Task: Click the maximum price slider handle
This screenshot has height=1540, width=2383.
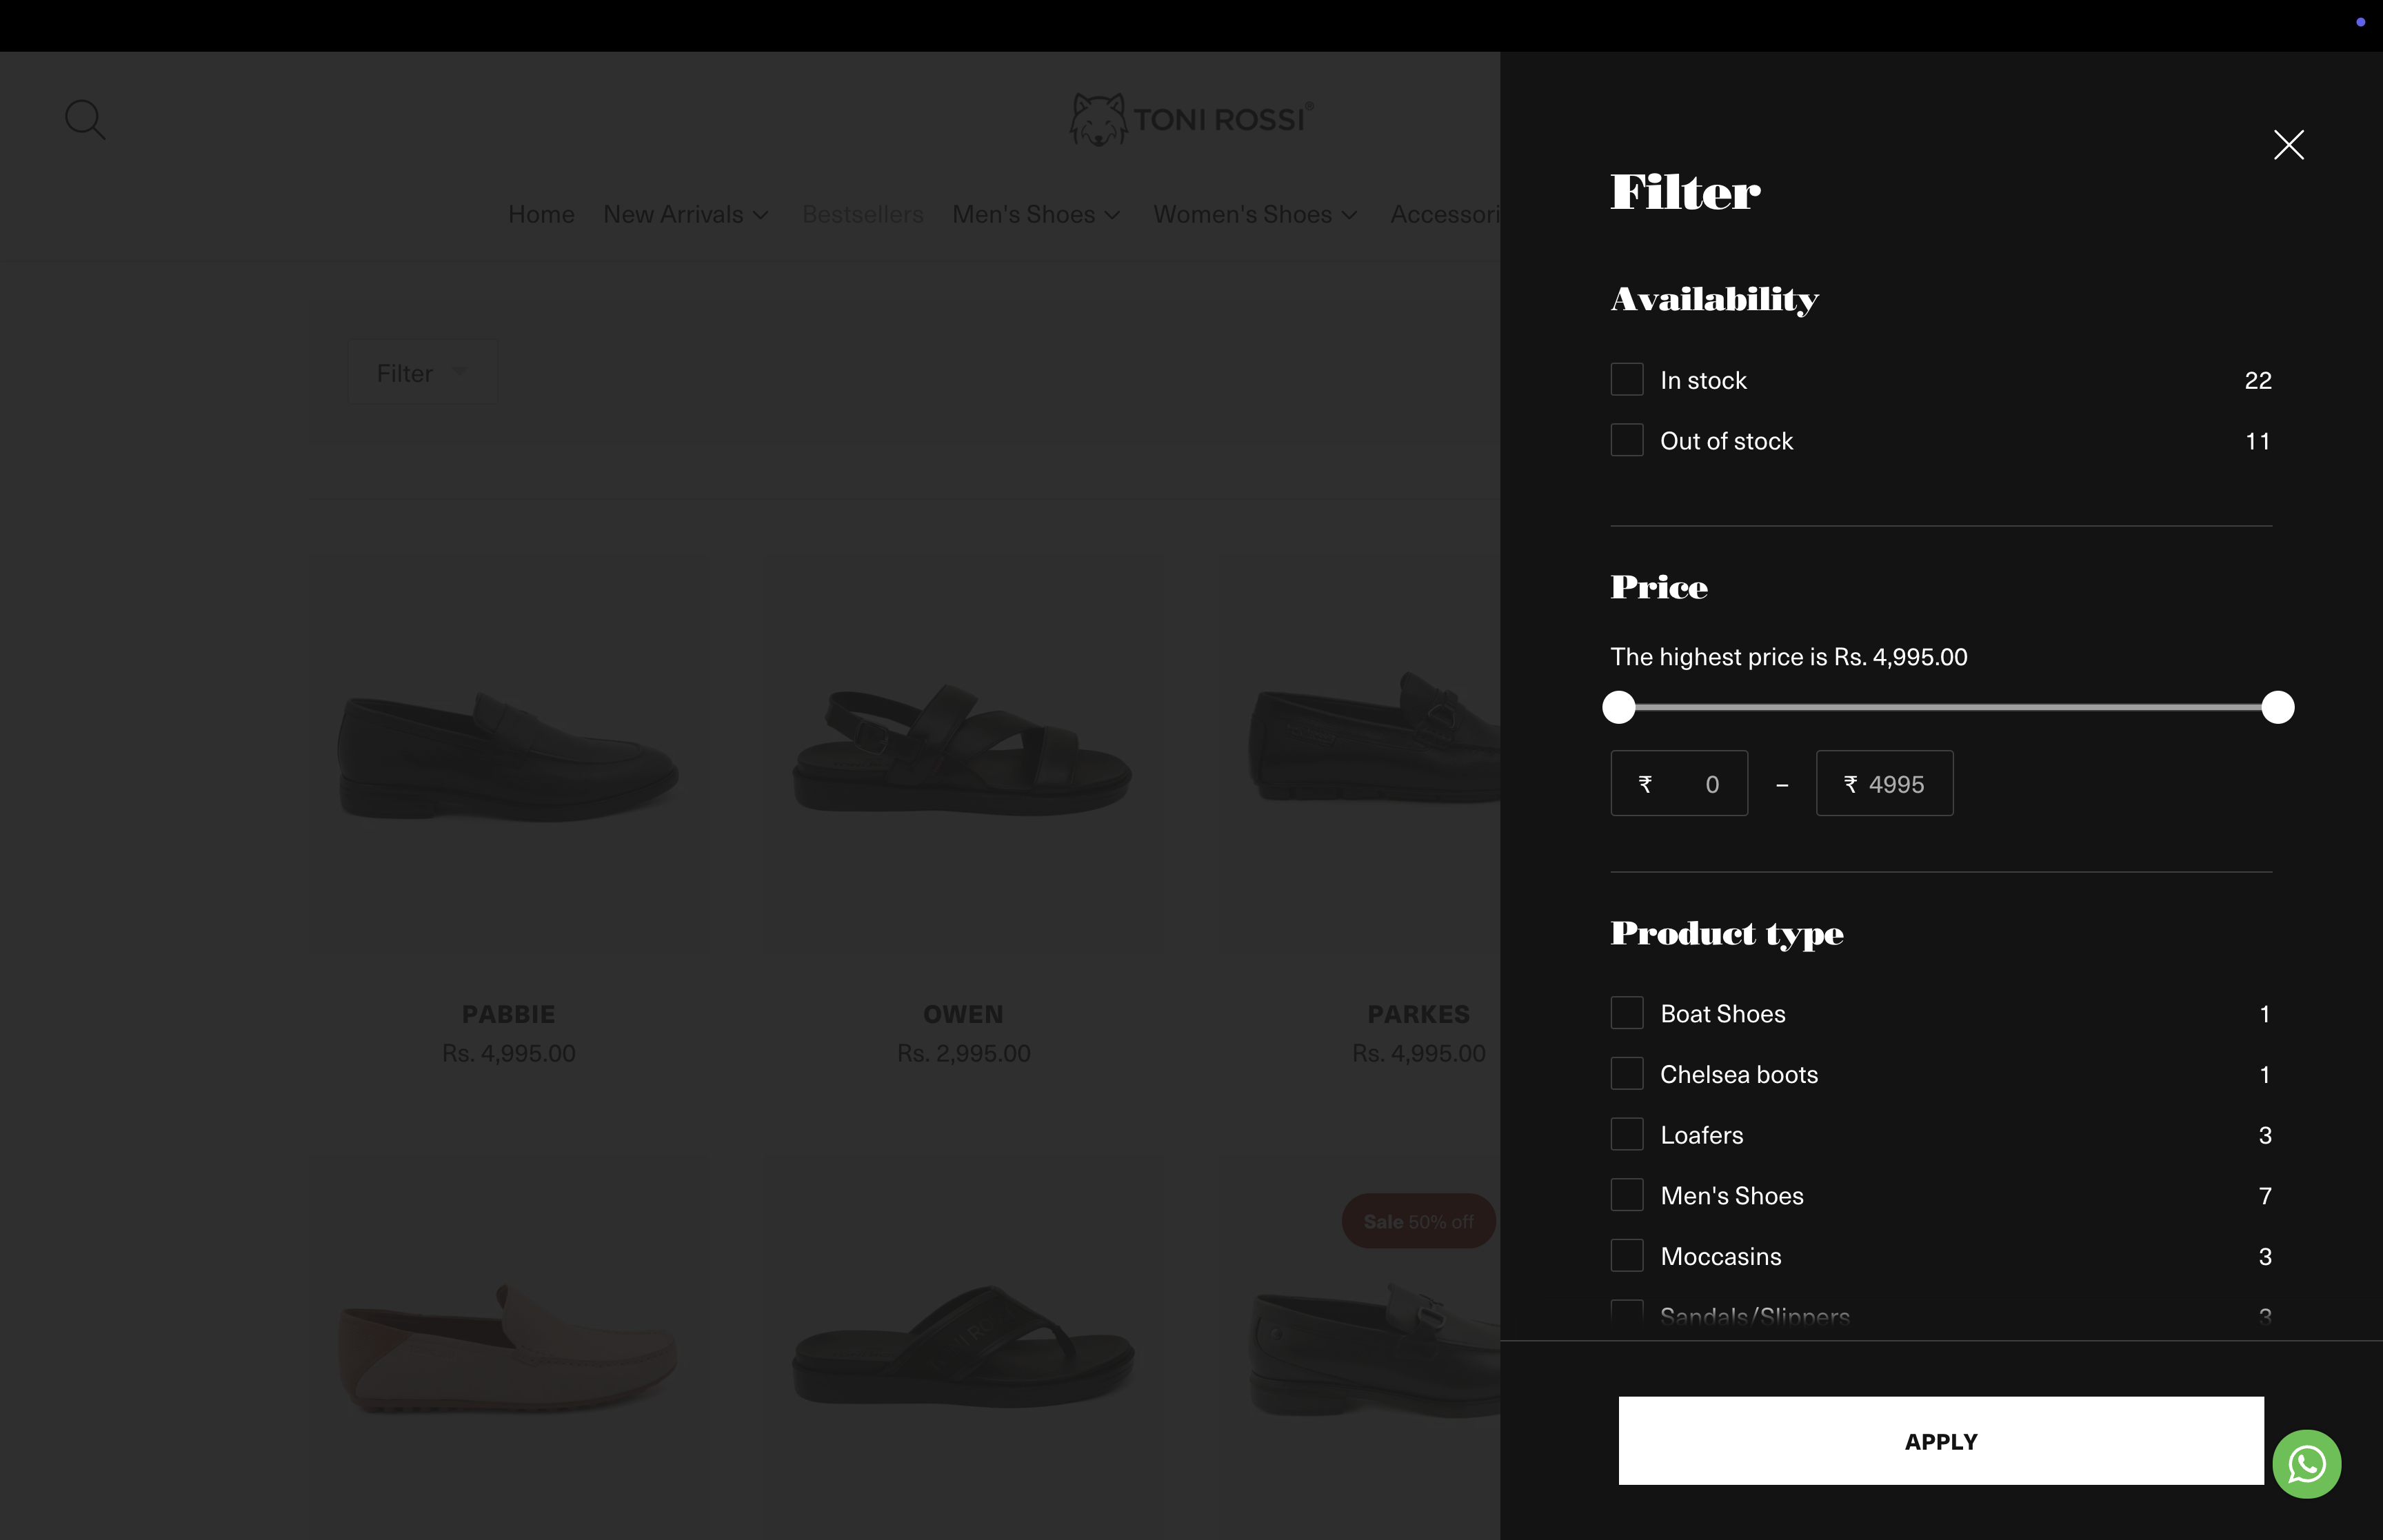Action: pyautogui.click(x=2277, y=707)
